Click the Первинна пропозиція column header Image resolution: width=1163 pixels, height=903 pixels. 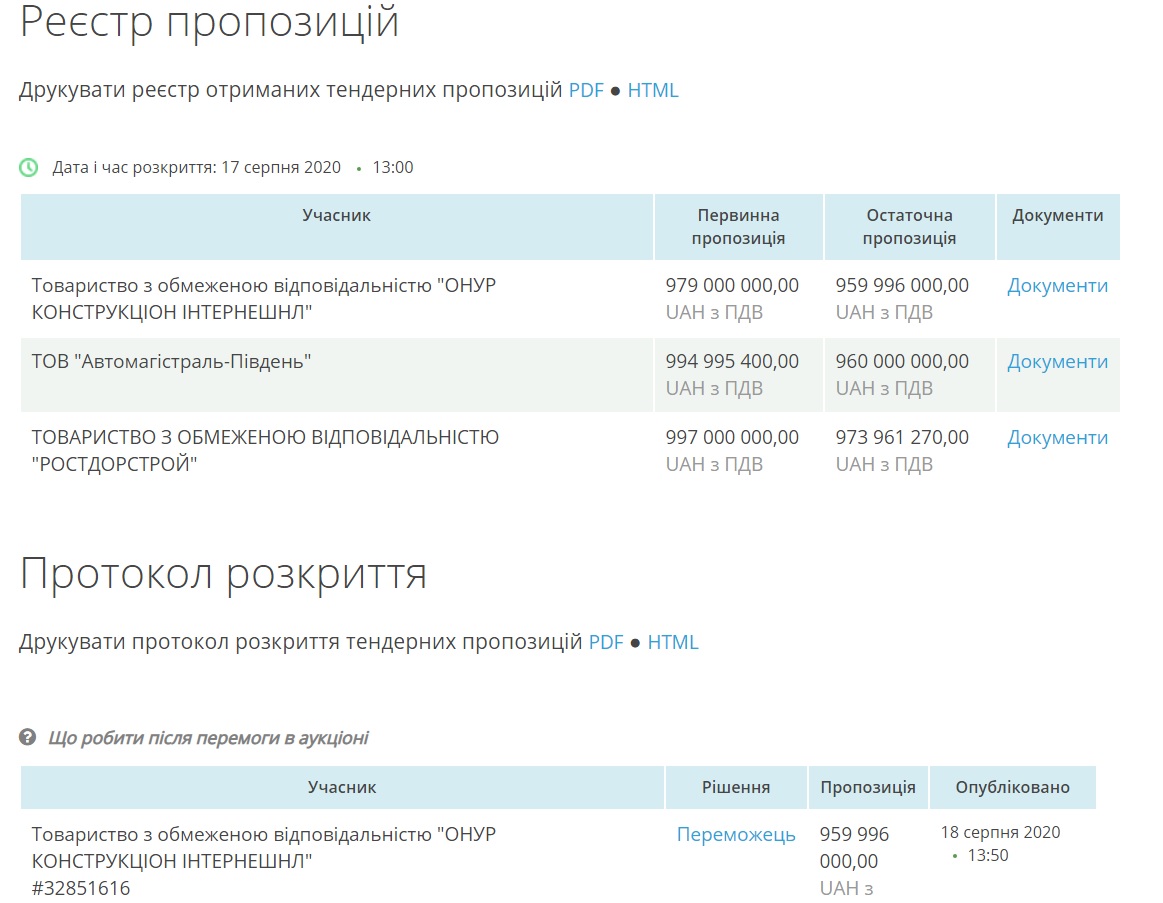pos(738,227)
